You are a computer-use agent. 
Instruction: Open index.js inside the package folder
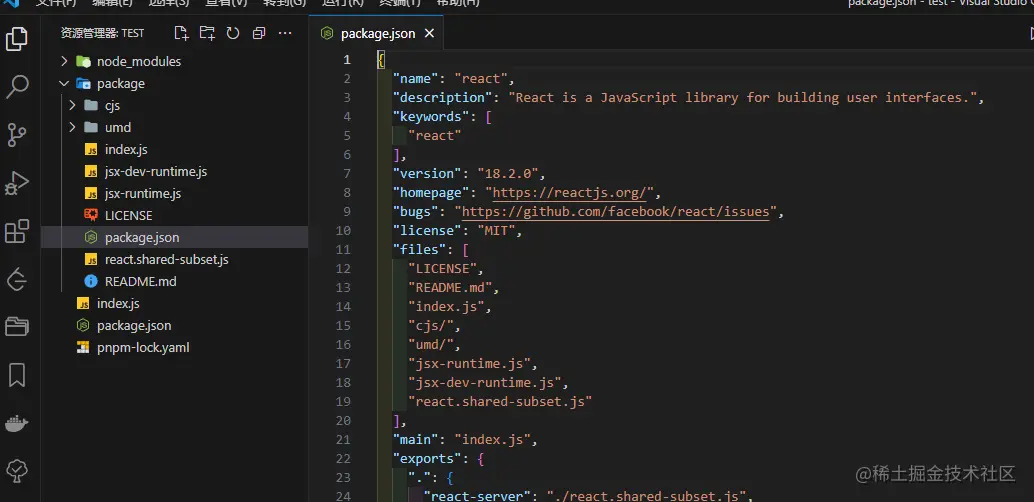[126, 150]
